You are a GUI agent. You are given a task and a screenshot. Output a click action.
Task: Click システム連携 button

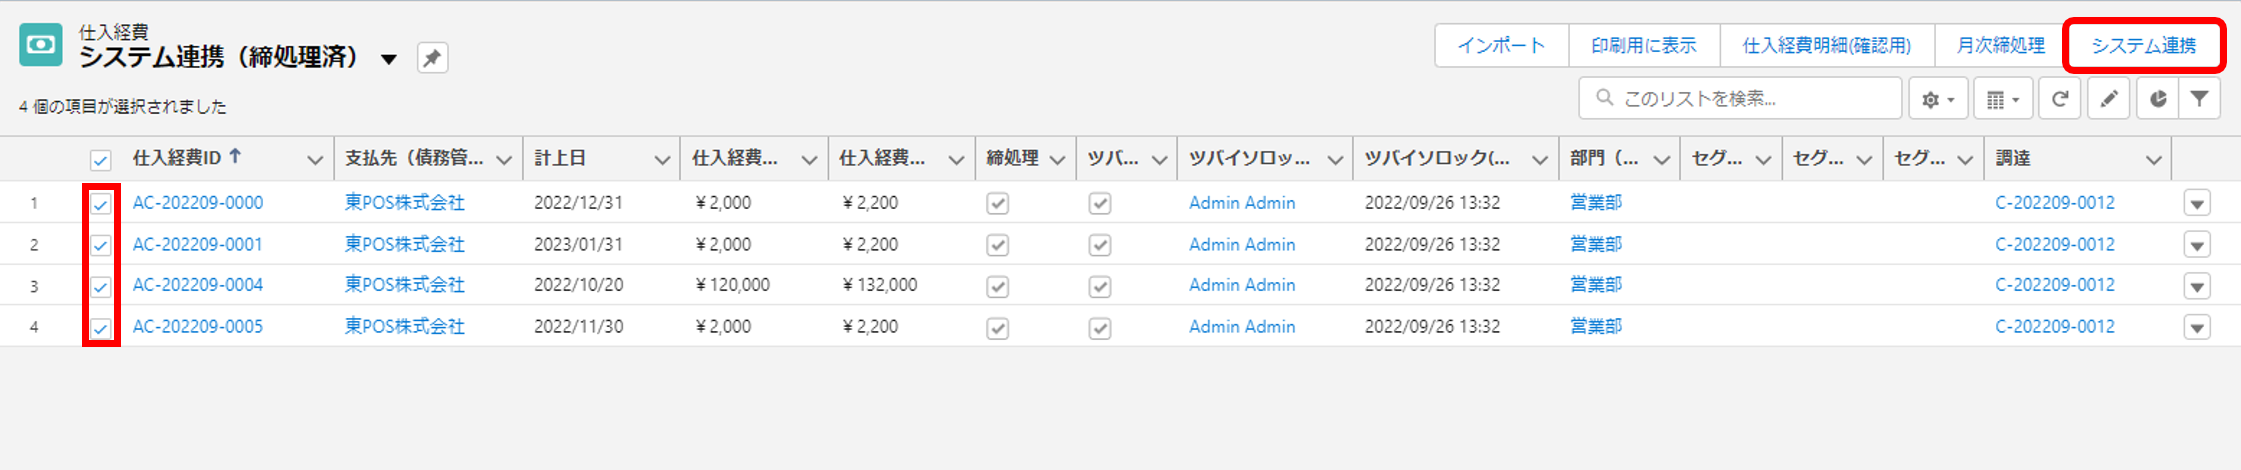pyautogui.click(x=2144, y=45)
